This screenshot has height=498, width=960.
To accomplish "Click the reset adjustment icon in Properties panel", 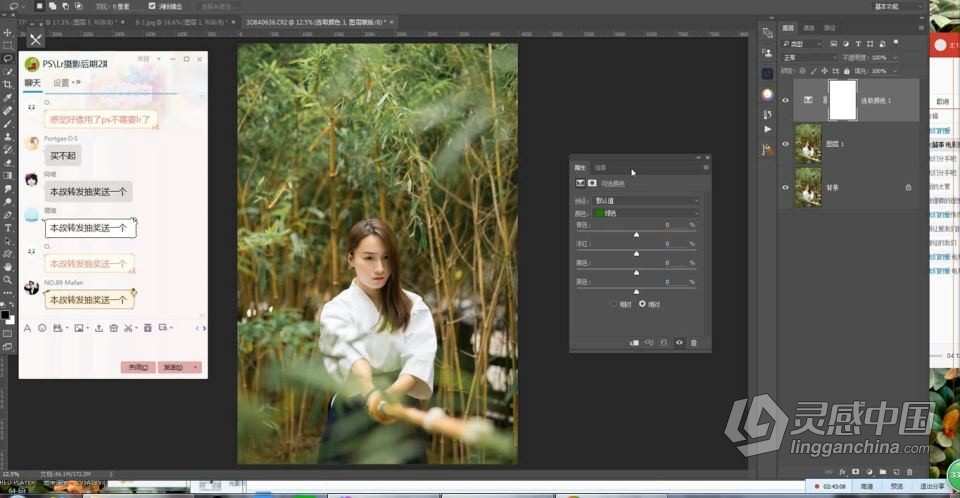I will point(663,343).
